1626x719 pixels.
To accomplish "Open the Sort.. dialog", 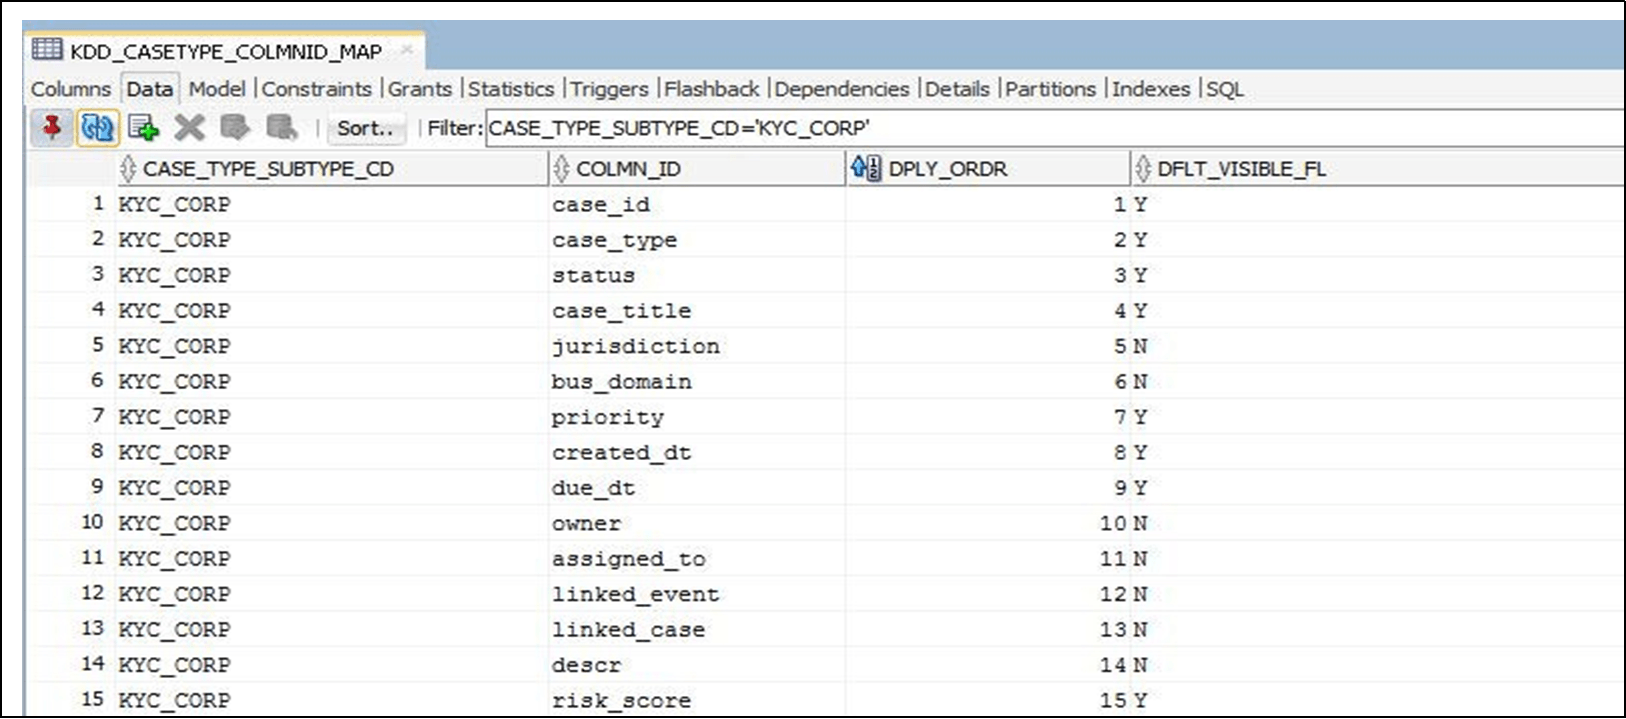I will (x=365, y=128).
